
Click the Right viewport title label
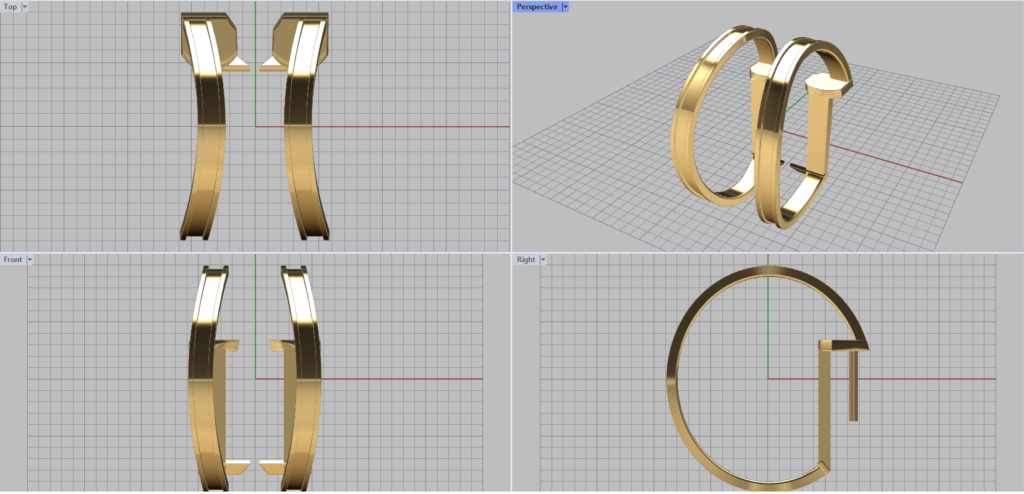[x=526, y=260]
